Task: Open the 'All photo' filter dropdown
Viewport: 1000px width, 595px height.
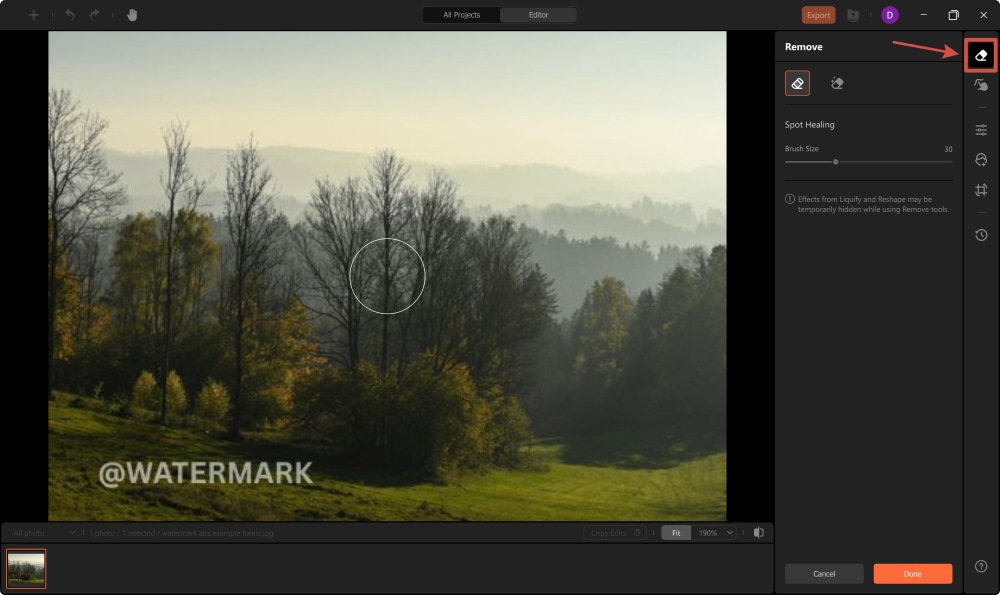Action: coord(40,532)
